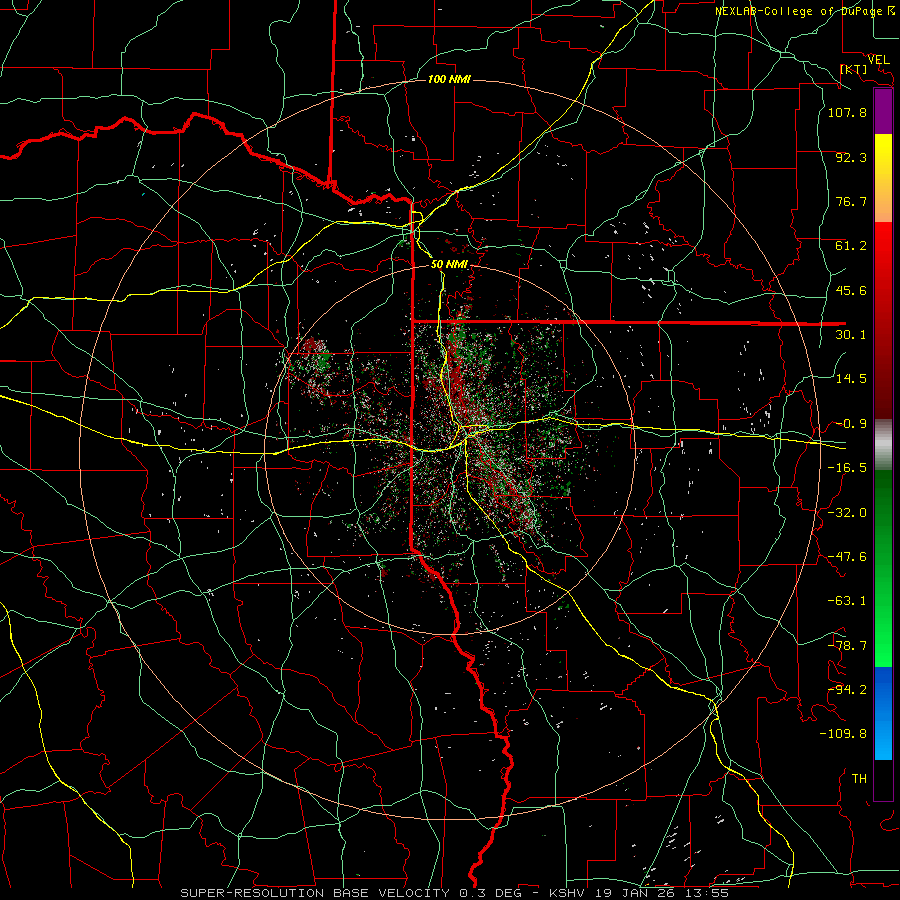The height and width of the screenshot is (900, 900).
Task: Click the KSHV radar site identifier
Action: [565, 893]
